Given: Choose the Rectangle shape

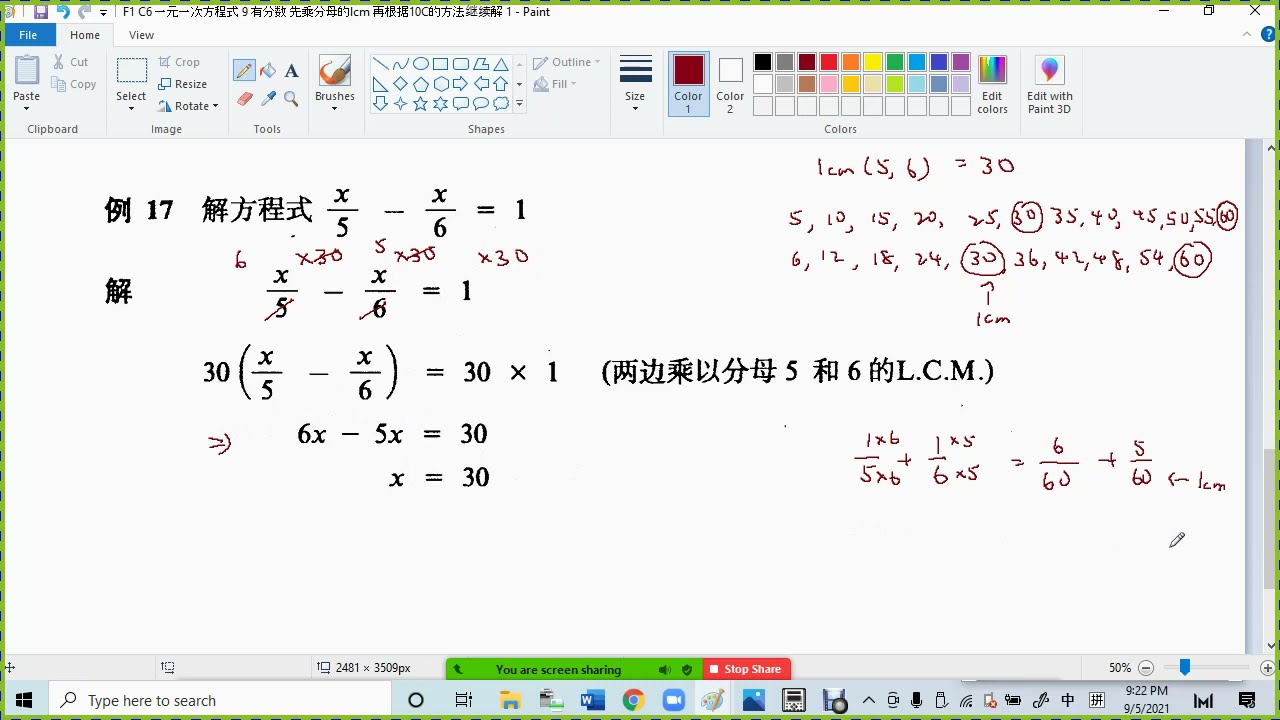Looking at the screenshot, I should [440, 63].
